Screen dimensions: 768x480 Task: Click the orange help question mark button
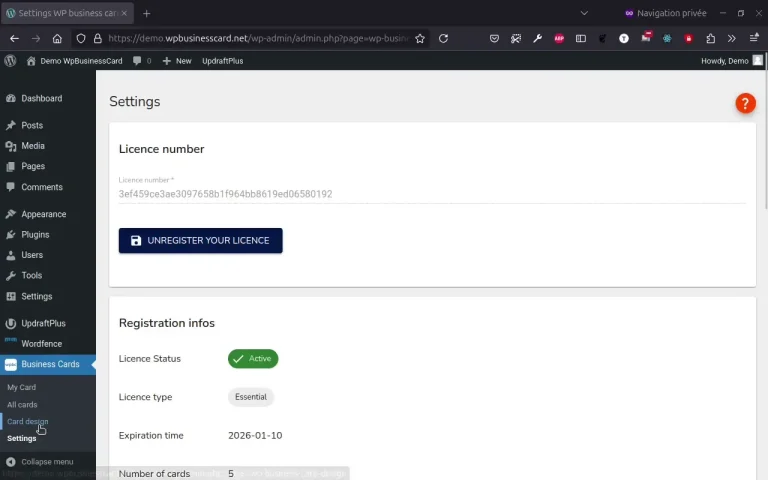[x=745, y=103]
